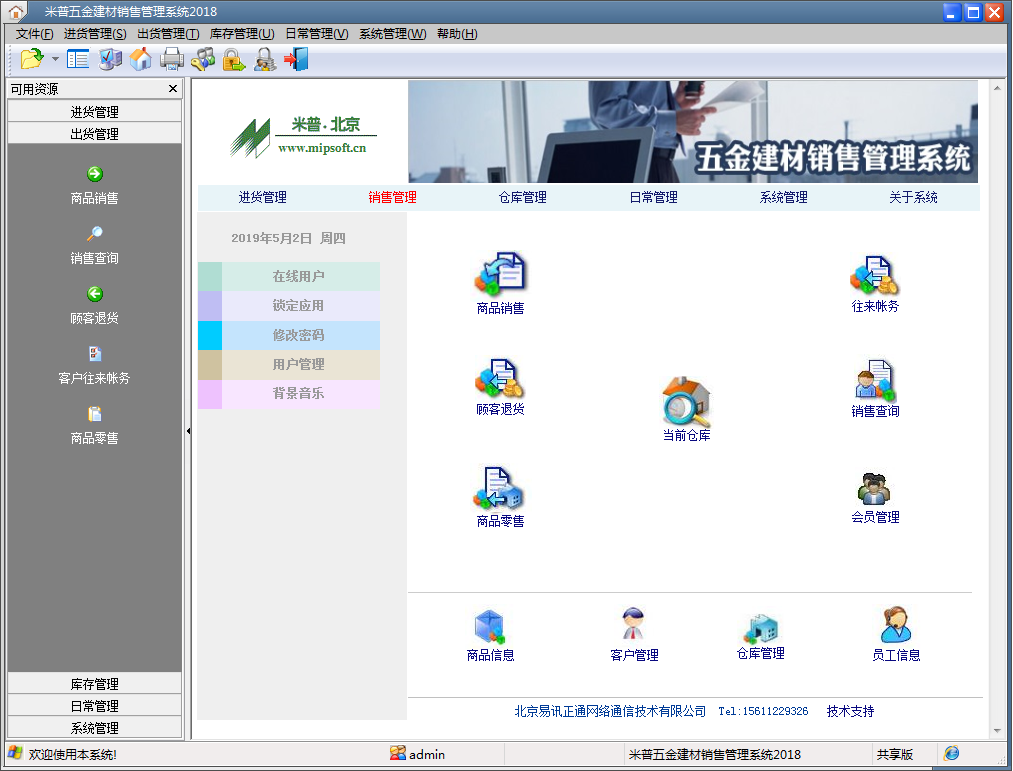Click the vertical scrollbar down arrow
The height and width of the screenshot is (771, 1013).
(x=996, y=731)
